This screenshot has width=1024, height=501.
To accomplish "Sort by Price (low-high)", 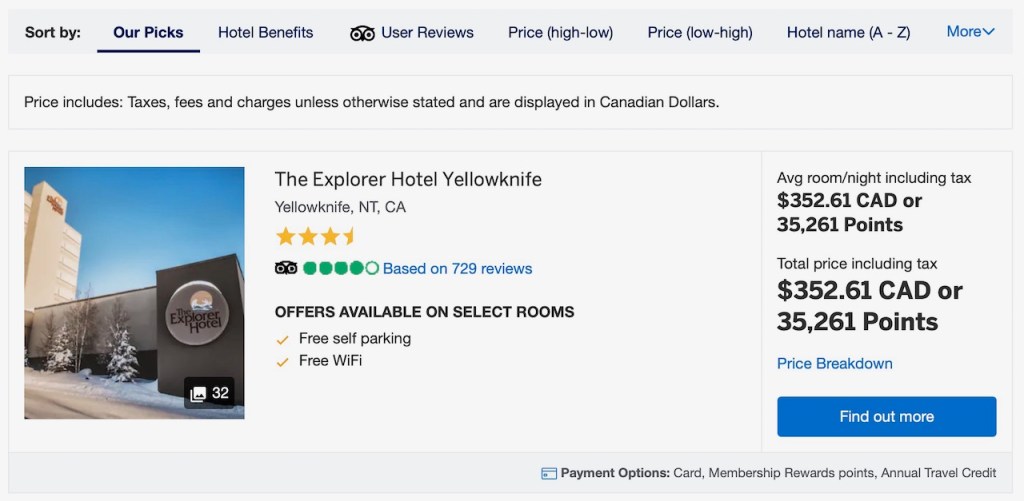I will tap(700, 32).
